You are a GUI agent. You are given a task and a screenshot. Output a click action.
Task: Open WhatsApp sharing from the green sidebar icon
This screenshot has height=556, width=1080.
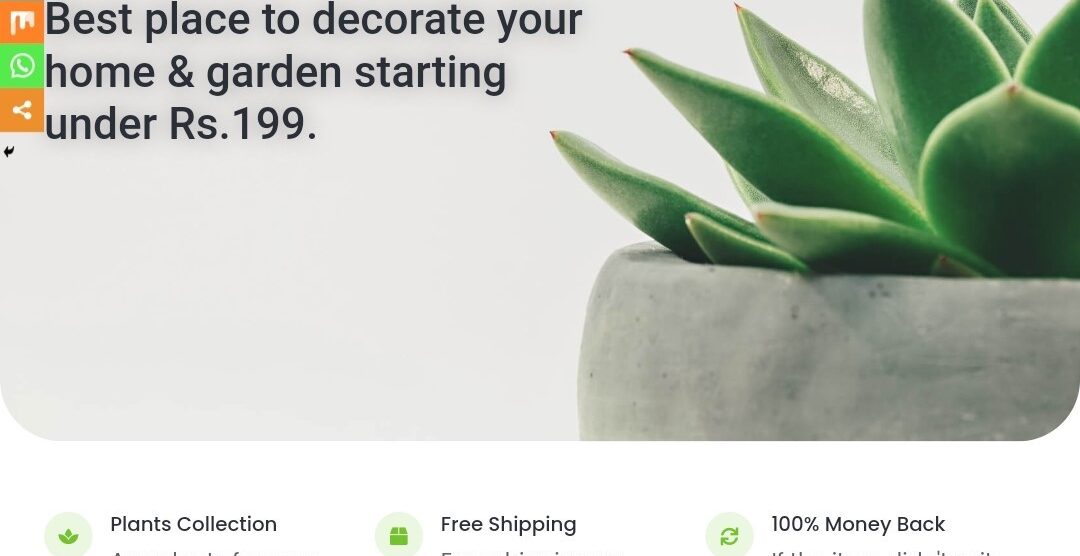tap(22, 65)
